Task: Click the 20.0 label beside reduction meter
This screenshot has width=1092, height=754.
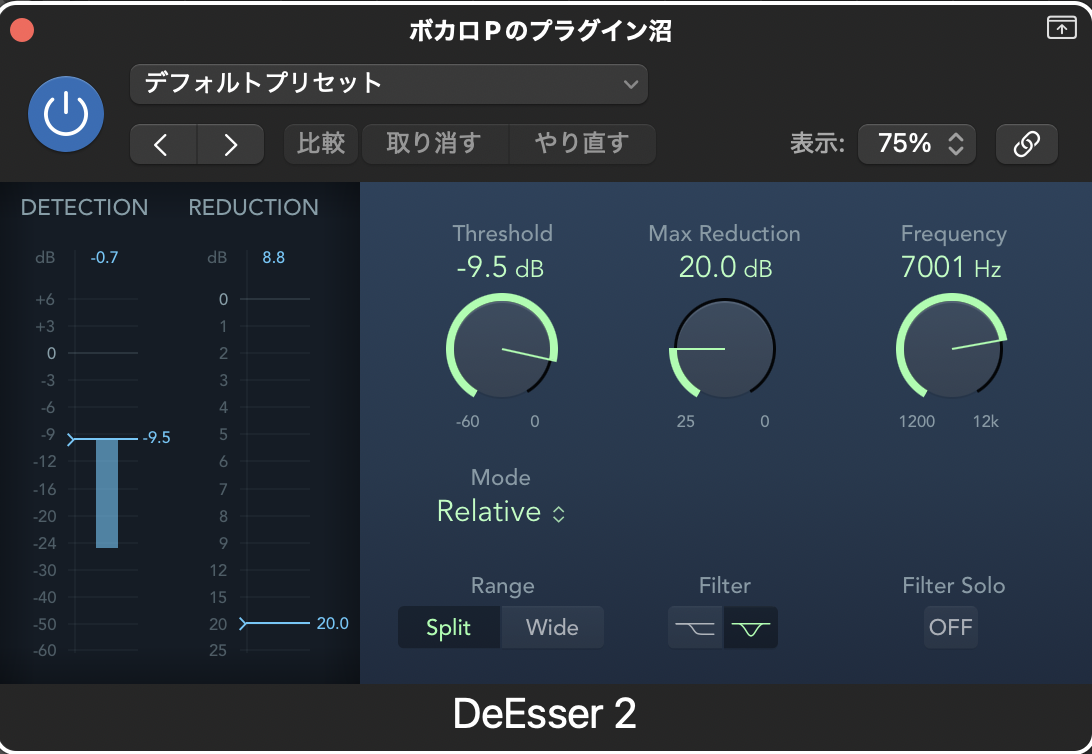Action: 333,623
